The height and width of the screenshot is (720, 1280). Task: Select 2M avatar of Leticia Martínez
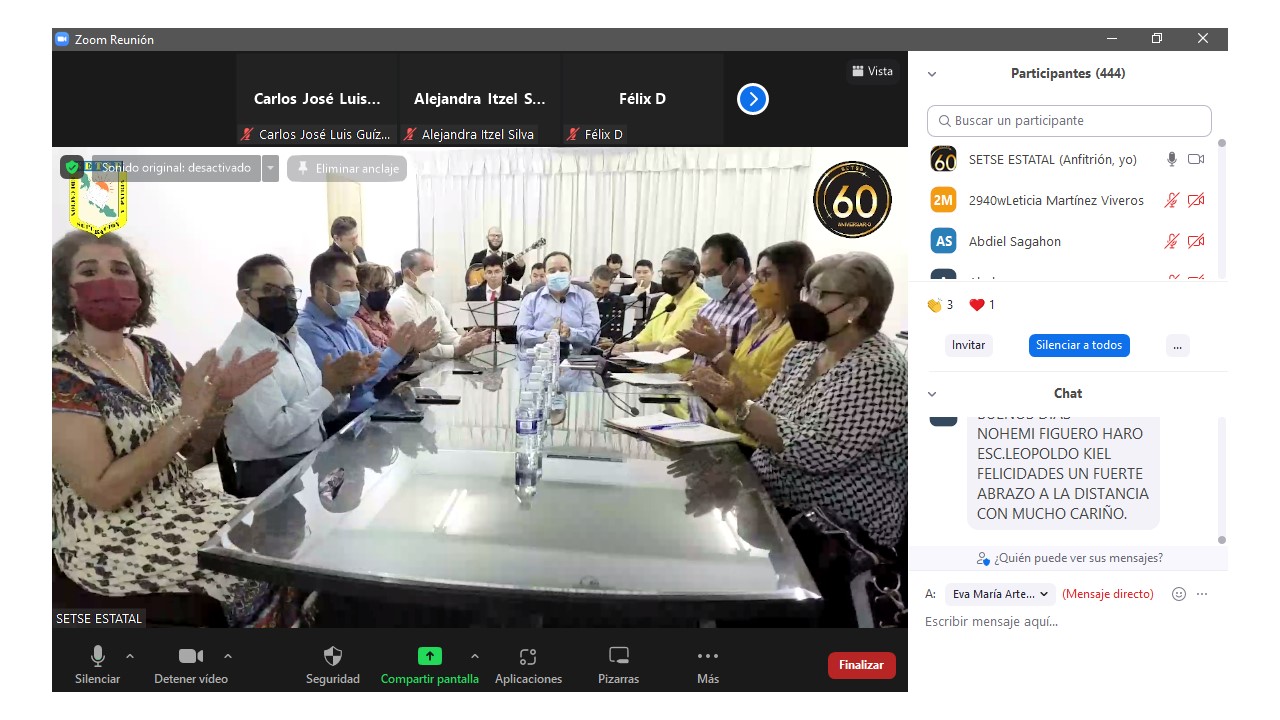pyautogui.click(x=943, y=200)
